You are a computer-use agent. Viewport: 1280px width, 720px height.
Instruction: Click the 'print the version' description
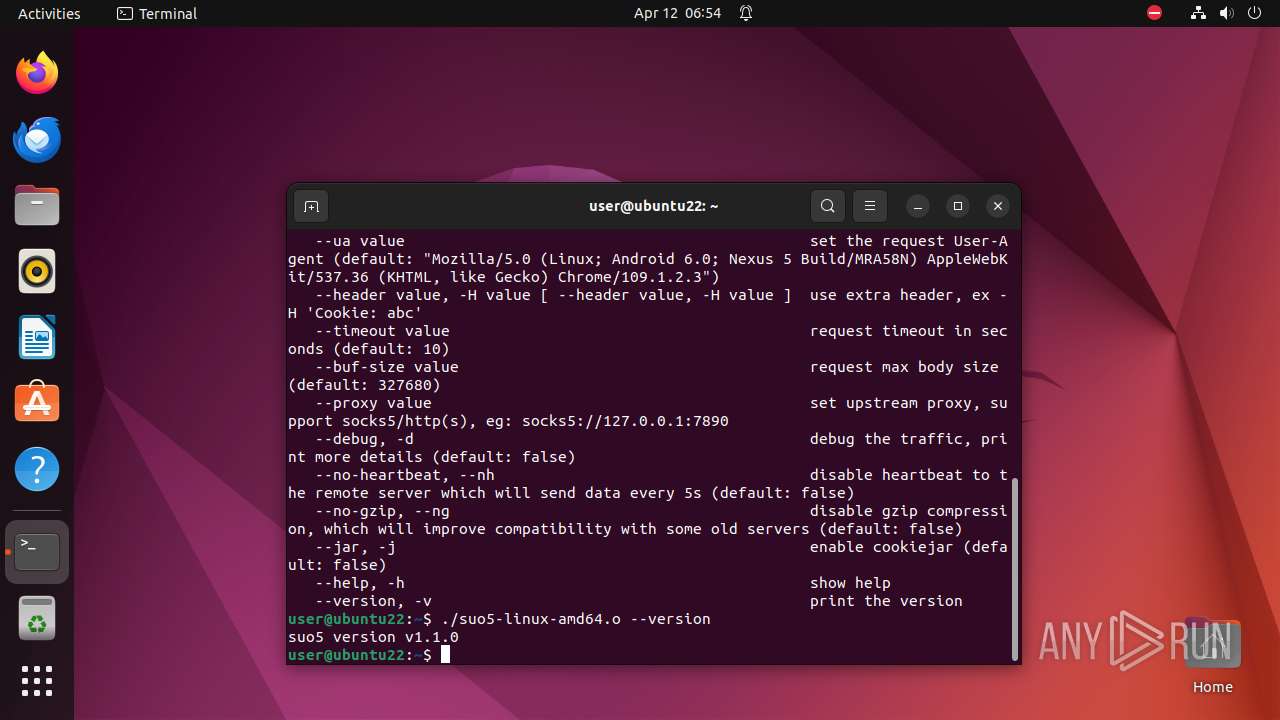[886, 601]
